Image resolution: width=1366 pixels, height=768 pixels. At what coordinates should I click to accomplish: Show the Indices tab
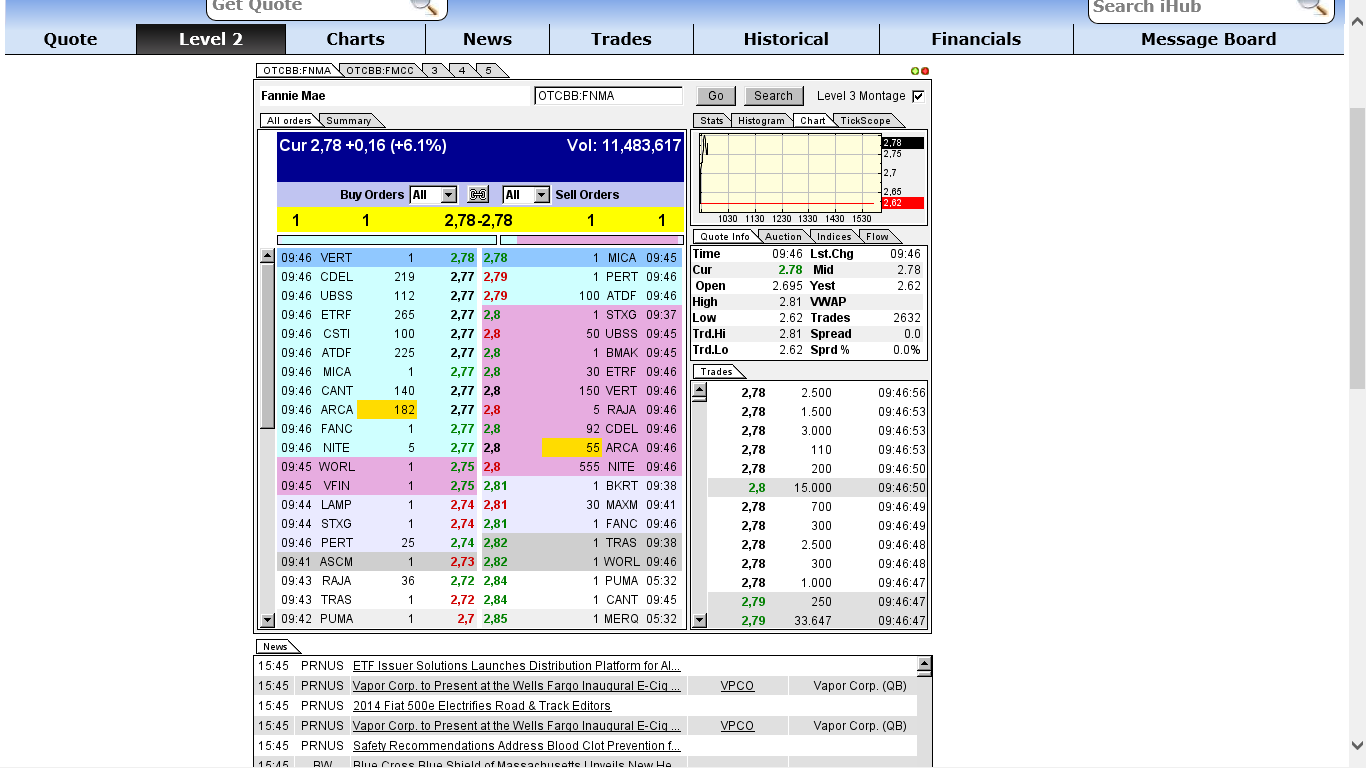pos(834,236)
